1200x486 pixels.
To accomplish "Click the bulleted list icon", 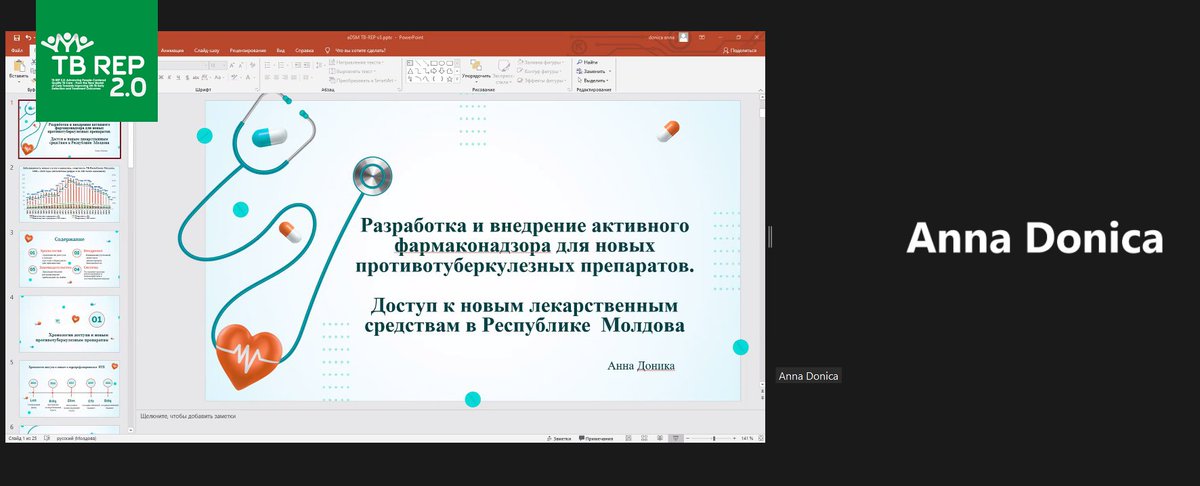I will [267, 65].
